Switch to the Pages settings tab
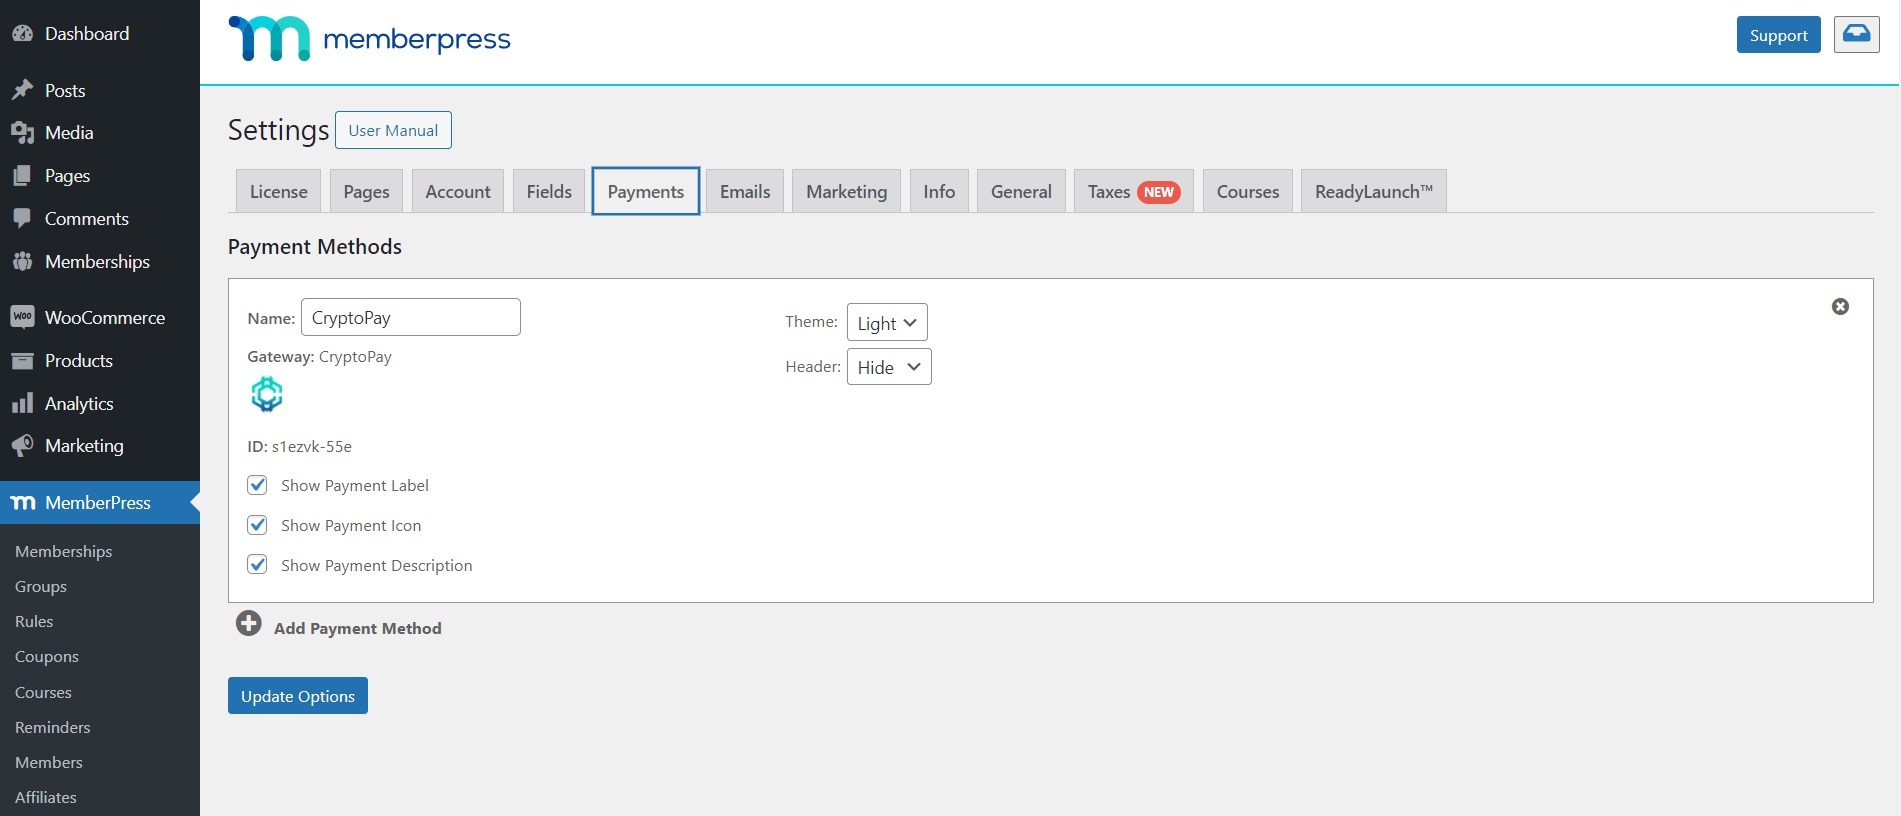The width and height of the screenshot is (1901, 816). (366, 191)
